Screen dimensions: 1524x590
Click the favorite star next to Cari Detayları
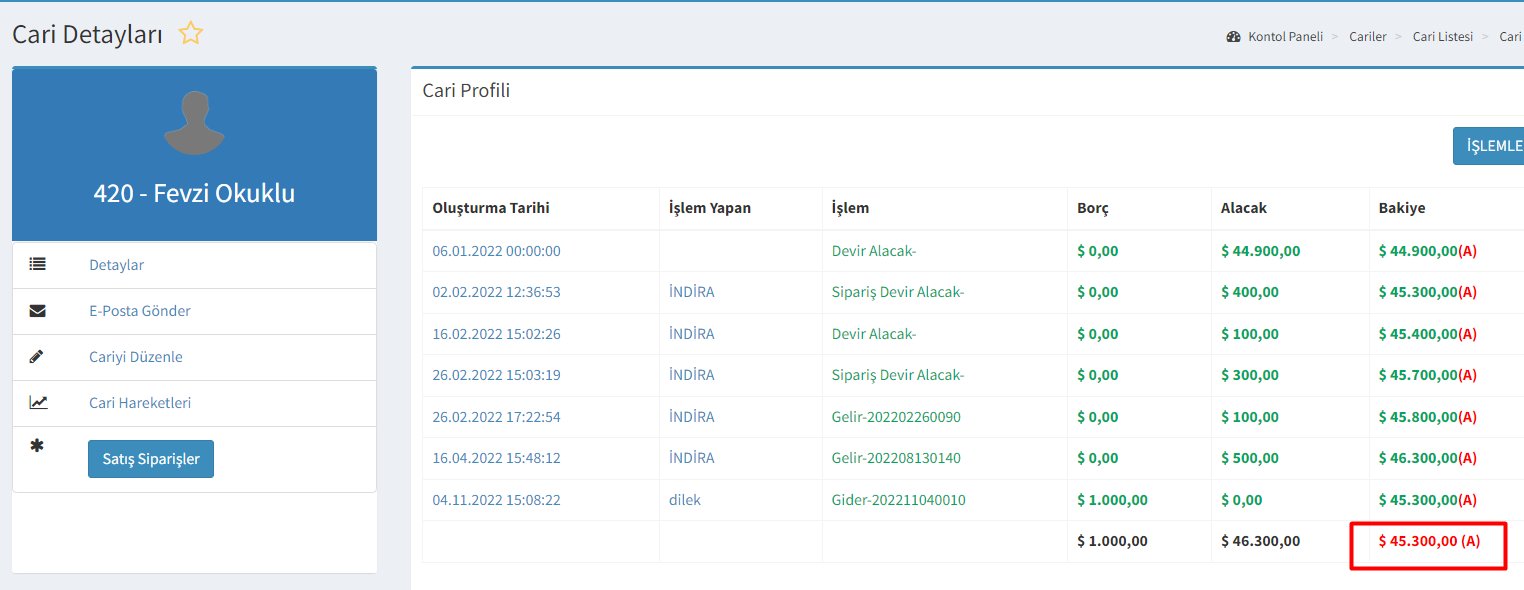pos(190,34)
